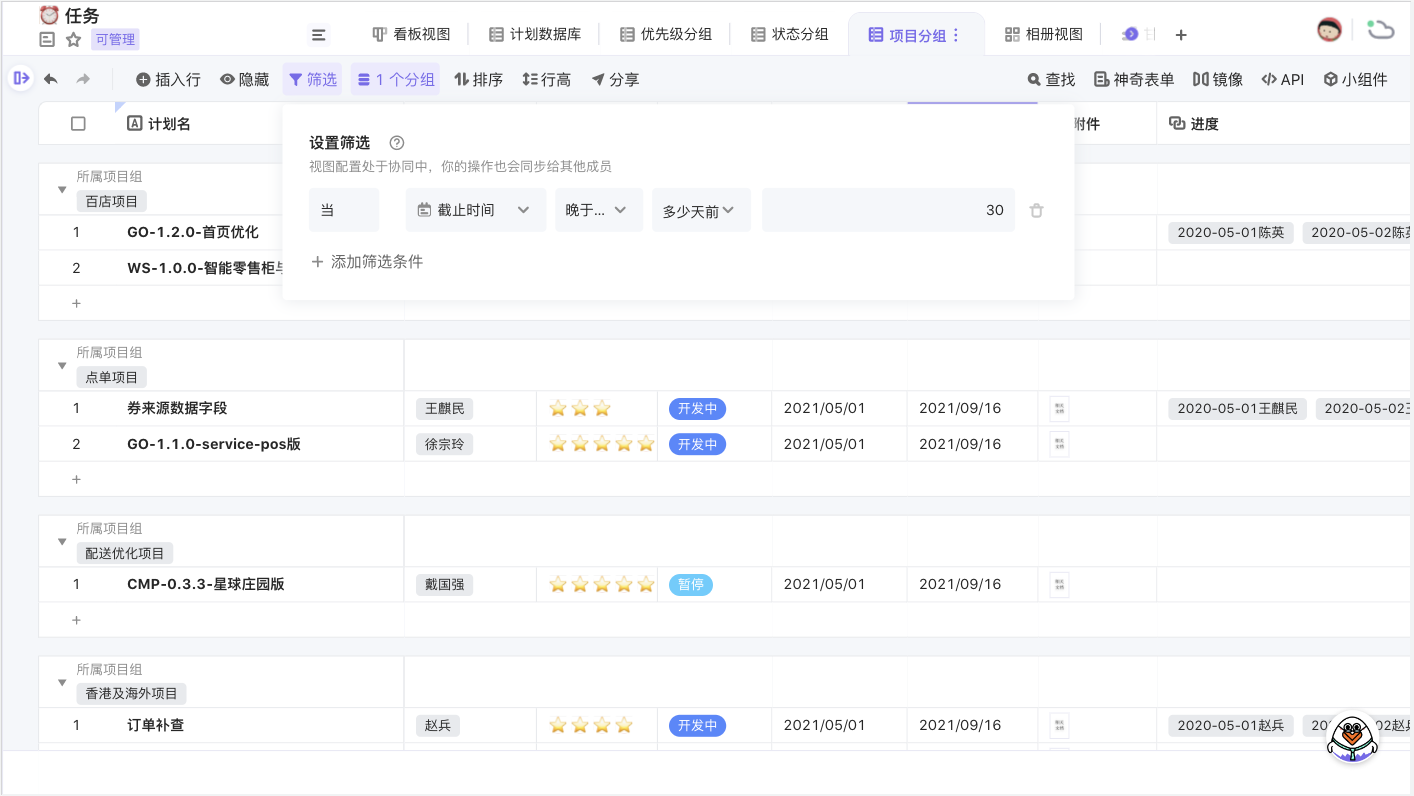
Task: Click the filter help question mark icon
Action: click(x=396, y=143)
